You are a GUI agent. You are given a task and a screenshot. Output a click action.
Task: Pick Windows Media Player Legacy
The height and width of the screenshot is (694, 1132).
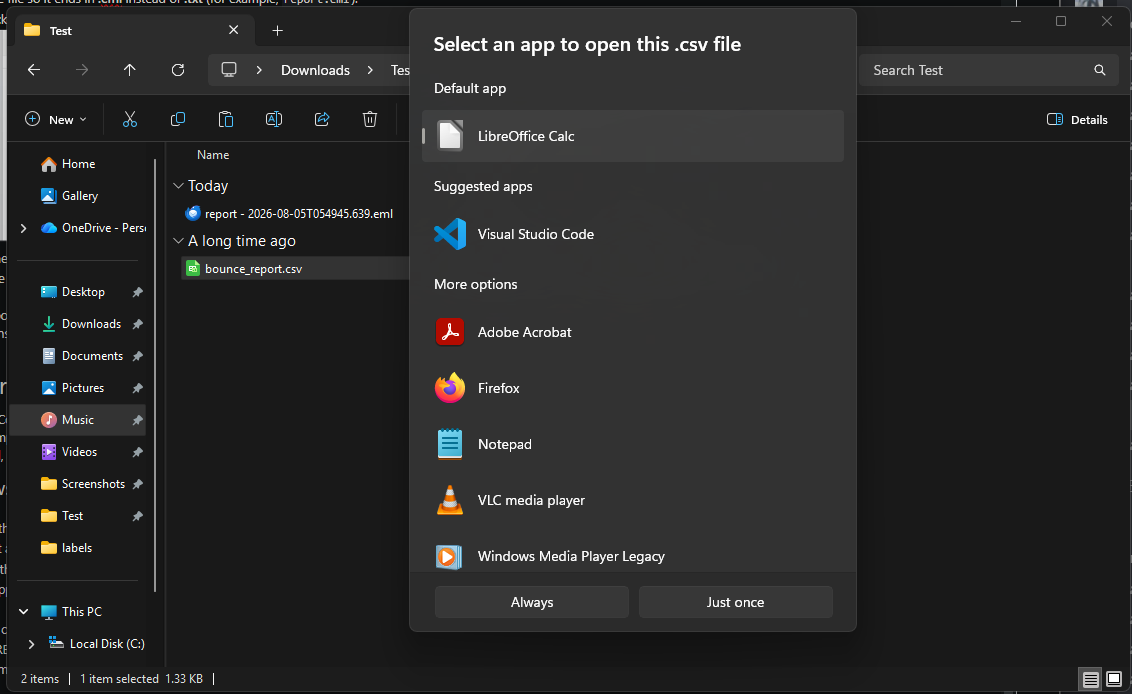632,556
